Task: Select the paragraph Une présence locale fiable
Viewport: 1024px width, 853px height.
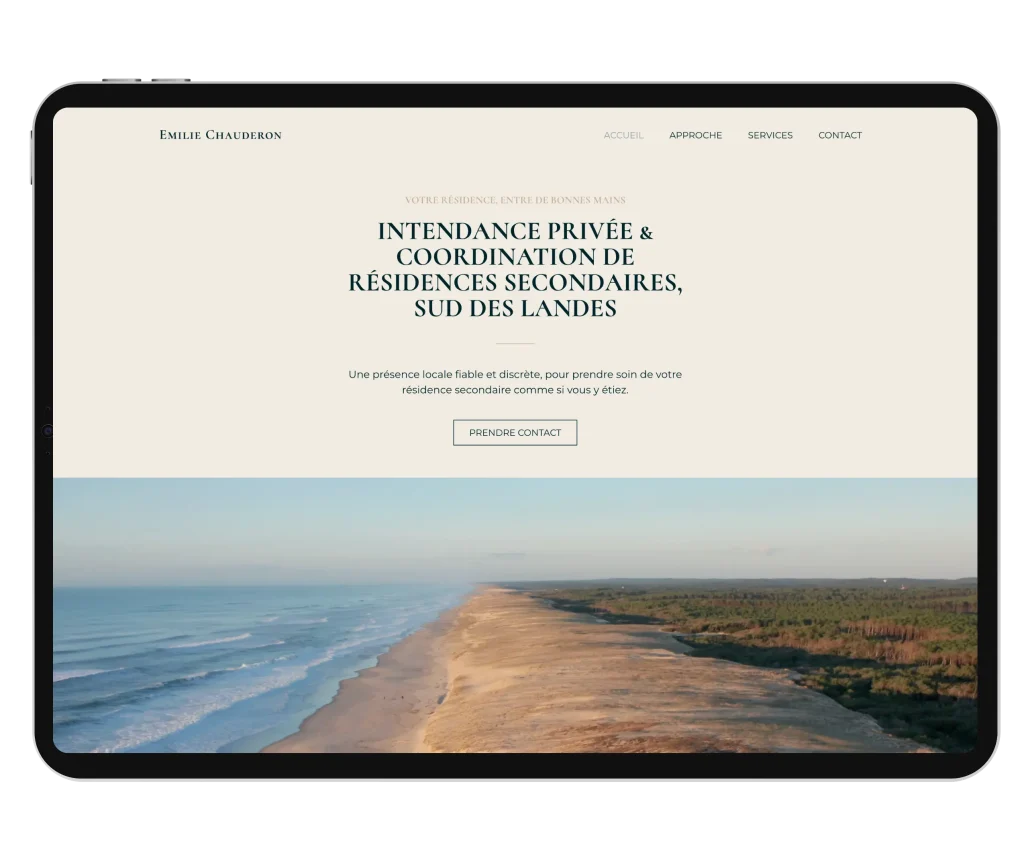Action: [x=515, y=382]
